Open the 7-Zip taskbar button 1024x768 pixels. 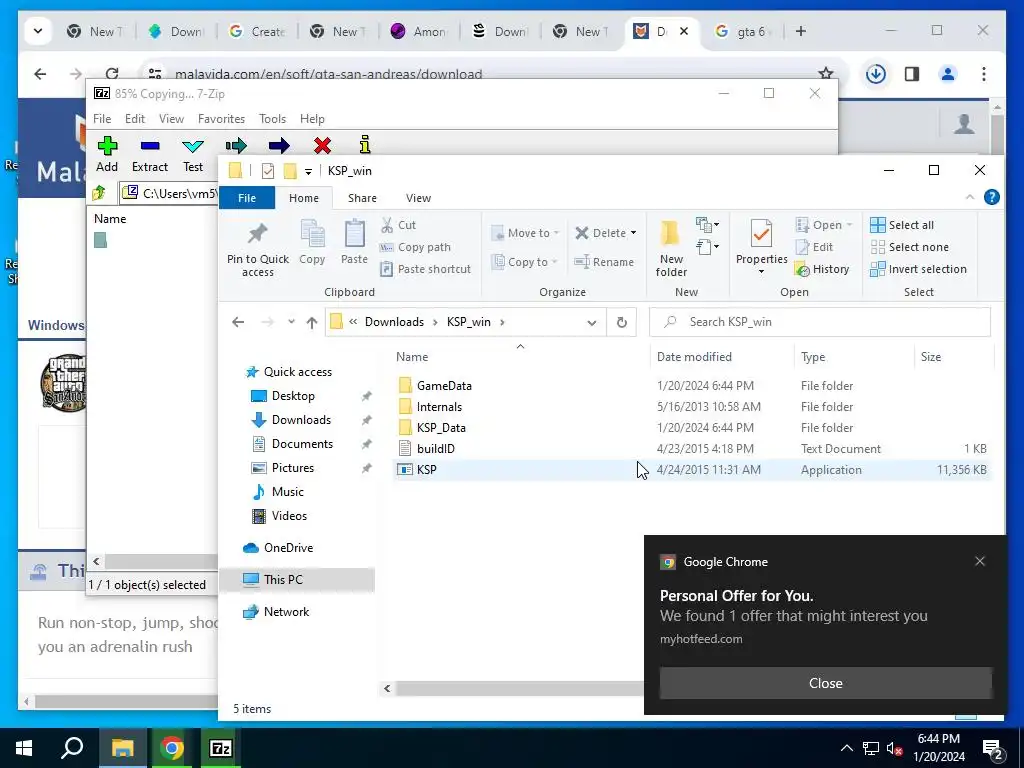[221, 748]
